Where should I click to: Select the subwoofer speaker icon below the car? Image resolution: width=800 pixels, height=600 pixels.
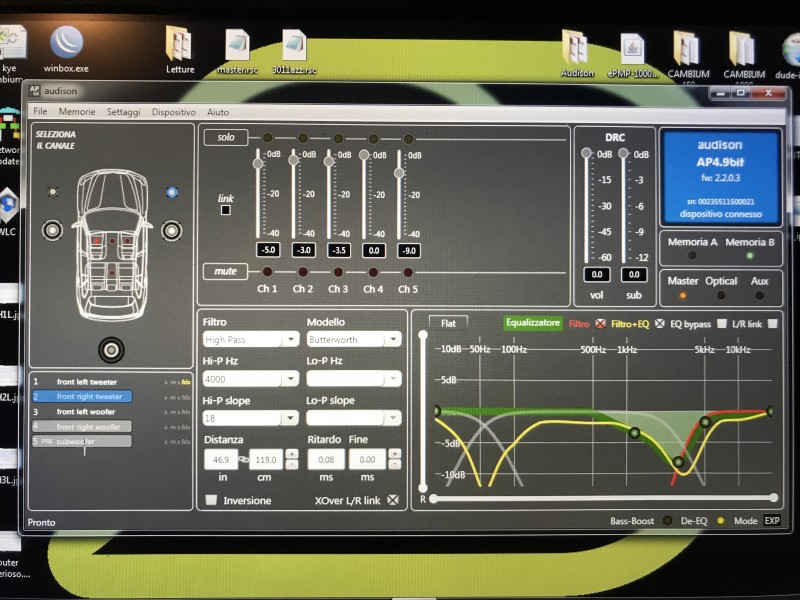[x=111, y=350]
